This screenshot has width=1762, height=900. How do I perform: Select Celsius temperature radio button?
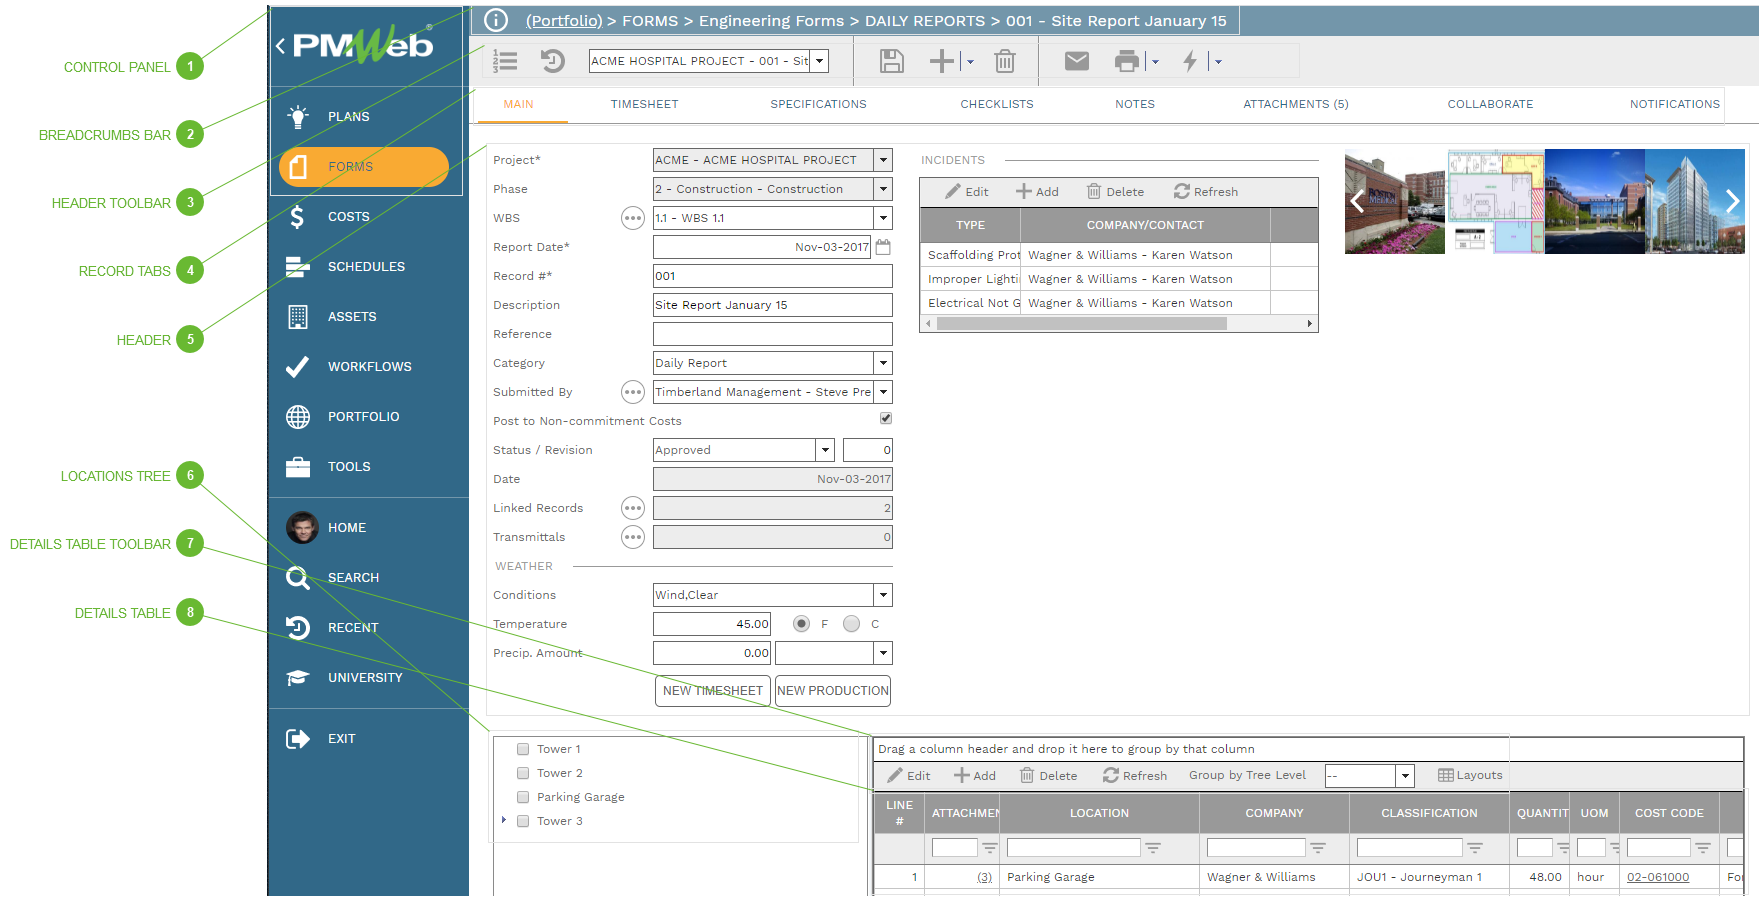(x=852, y=624)
